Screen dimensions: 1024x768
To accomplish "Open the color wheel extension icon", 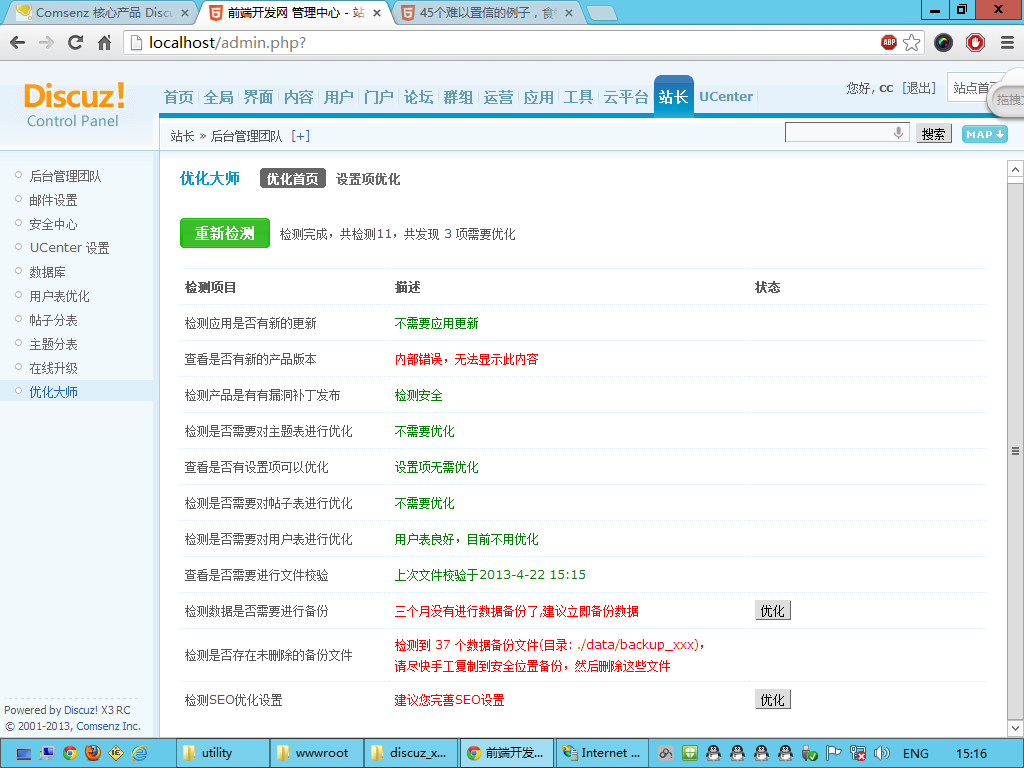I will (x=943, y=43).
